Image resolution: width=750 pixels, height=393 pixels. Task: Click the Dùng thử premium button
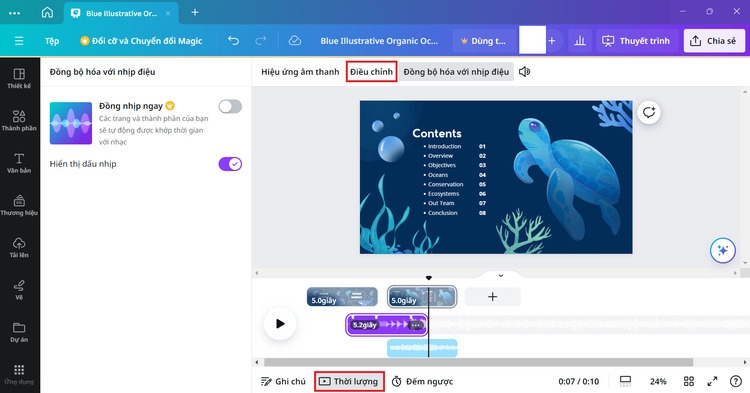click(x=484, y=41)
